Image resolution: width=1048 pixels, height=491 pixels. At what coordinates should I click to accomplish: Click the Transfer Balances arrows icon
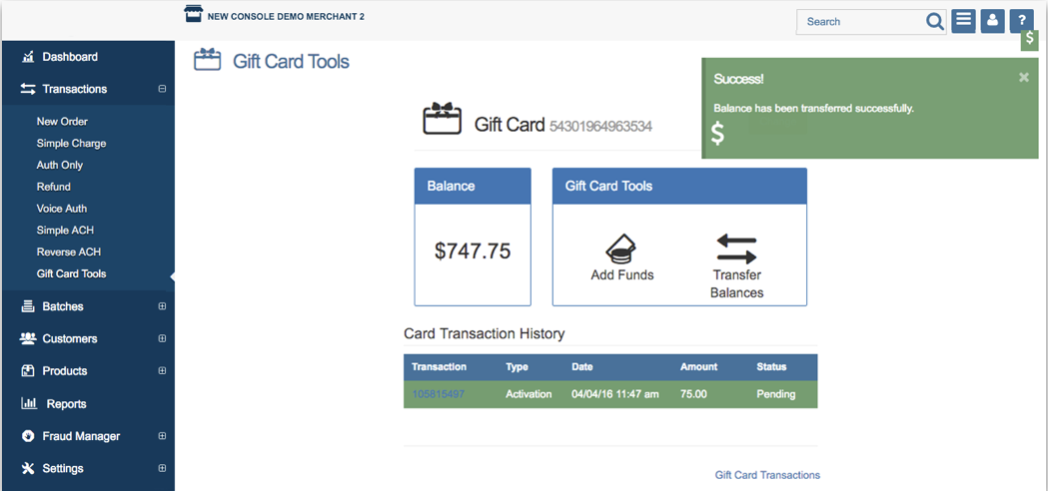pos(736,249)
